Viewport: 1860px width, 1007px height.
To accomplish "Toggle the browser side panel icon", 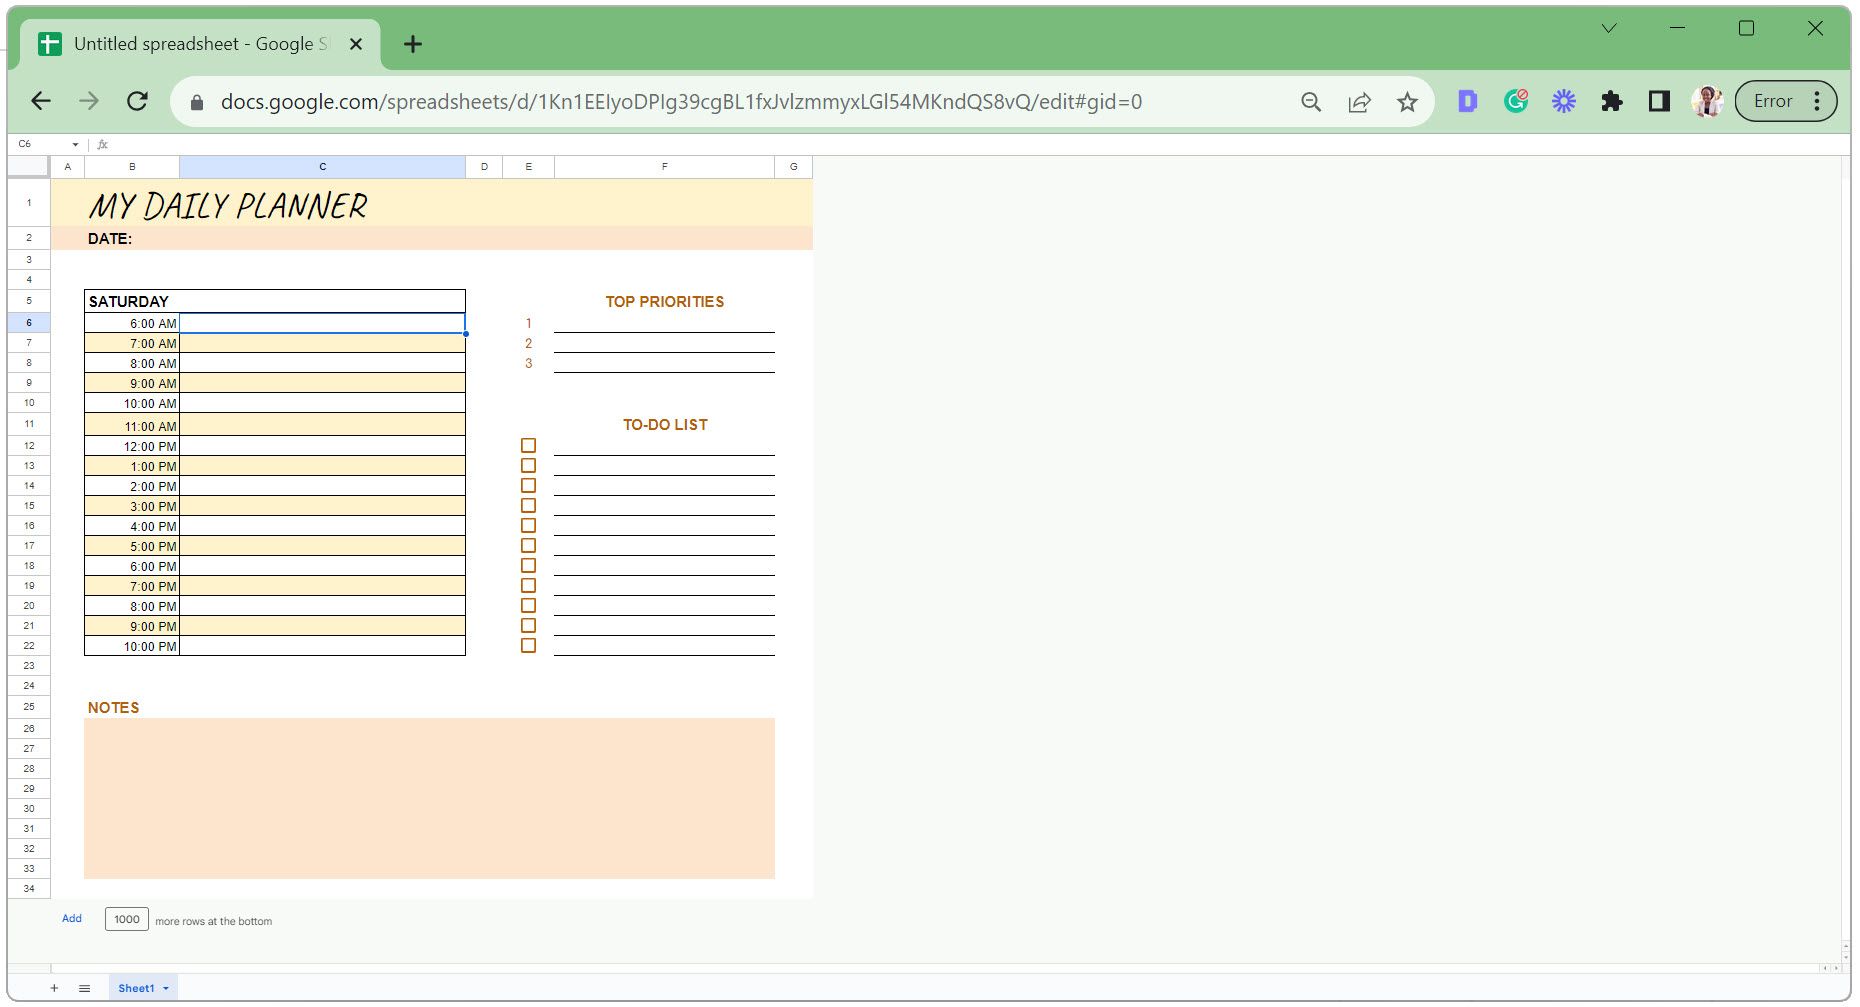I will (x=1659, y=101).
